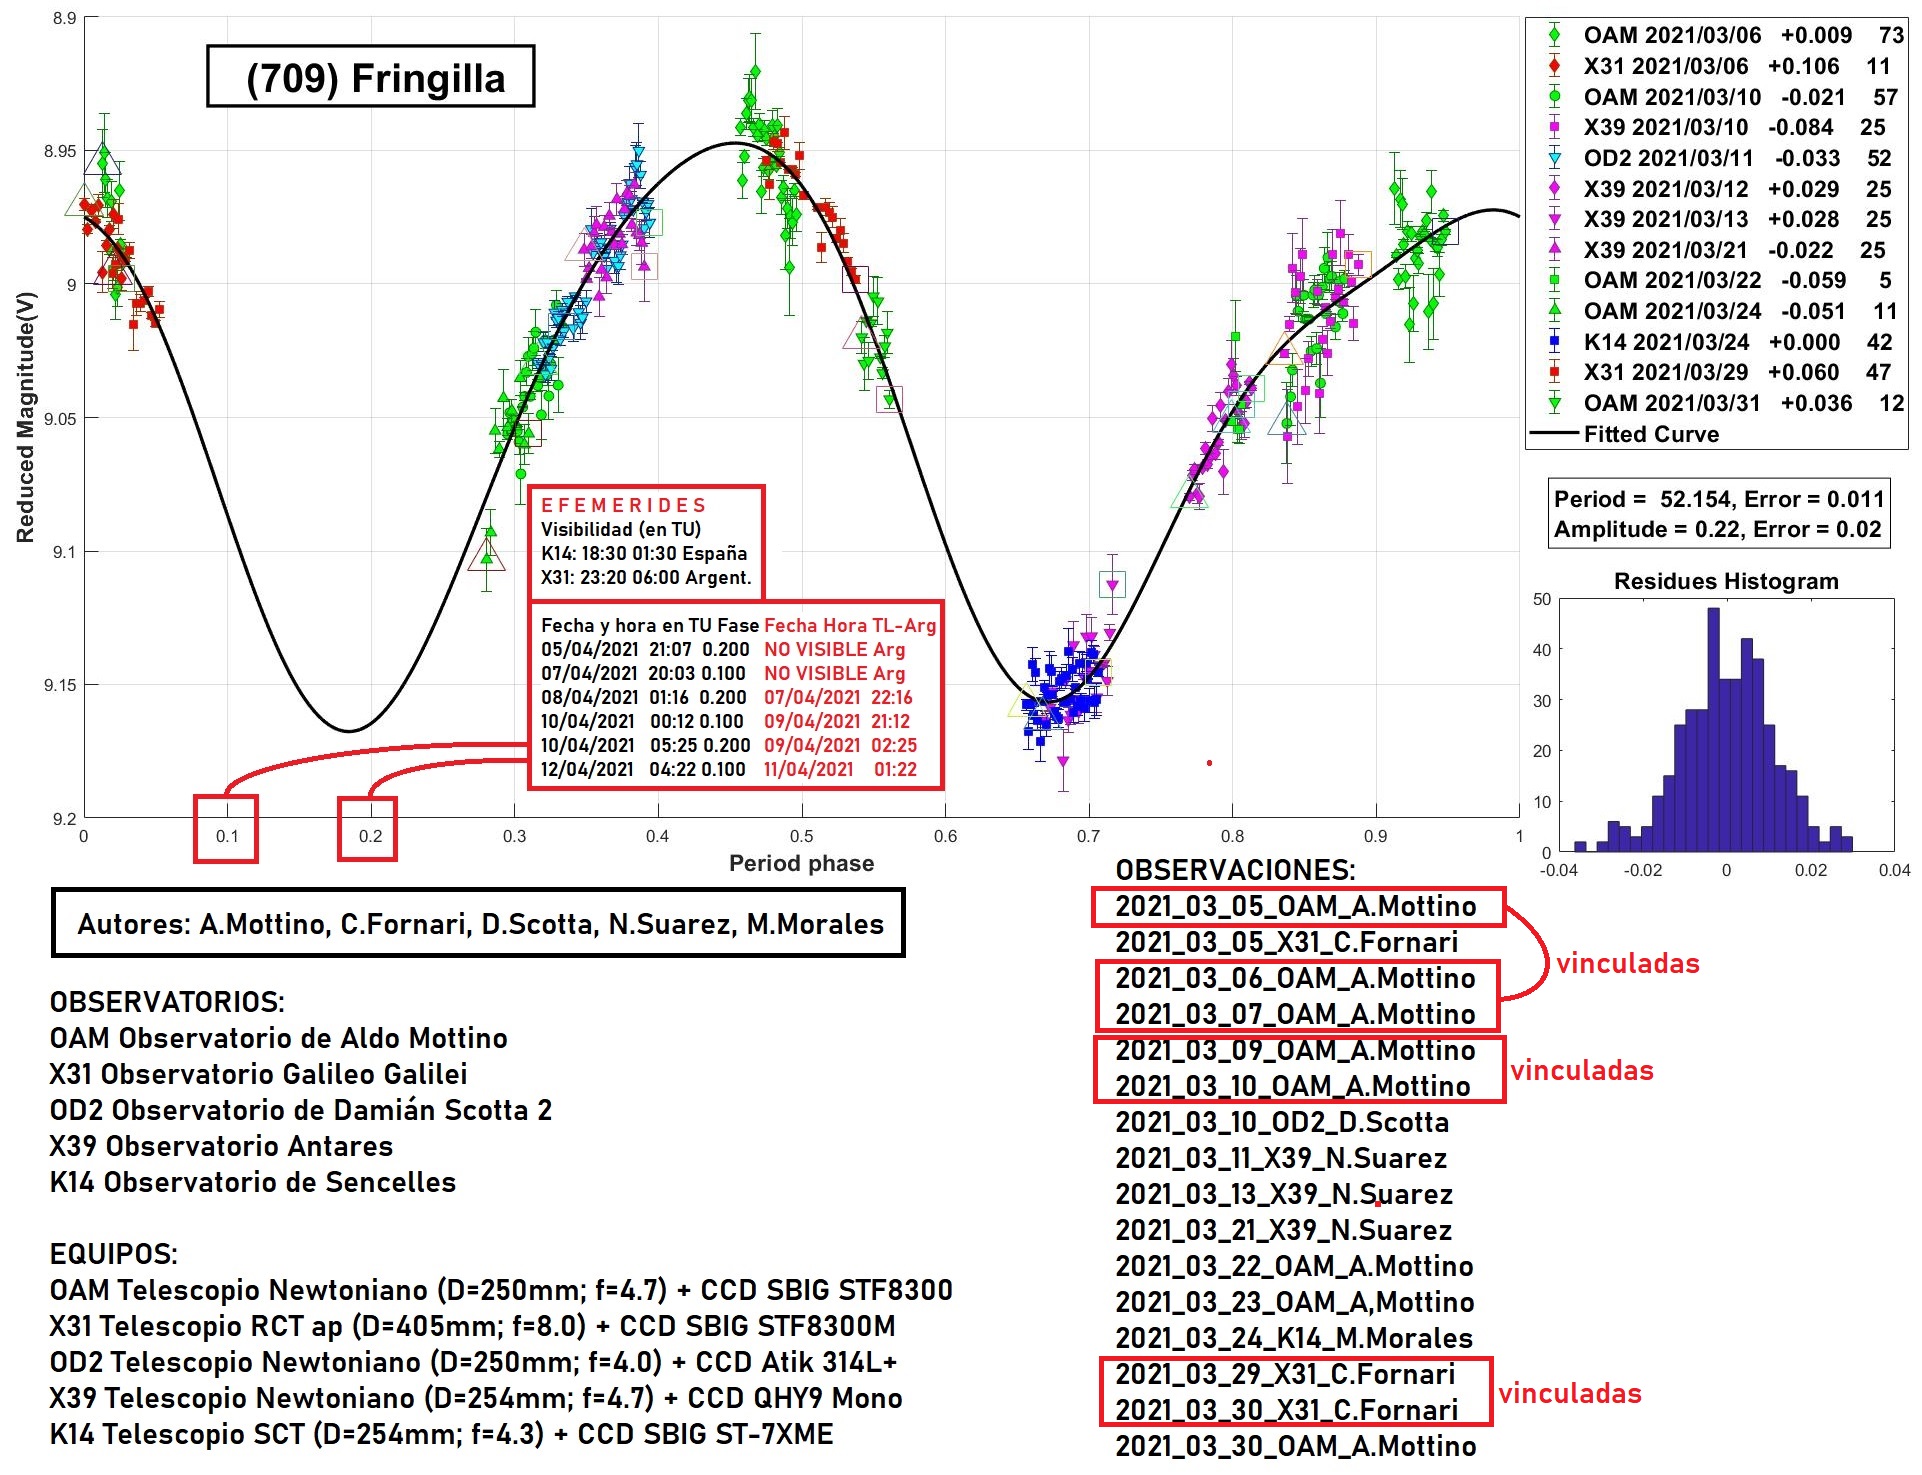Screen dimensions: 1922x1475
Task: Click observation 2021_03_07_OAM_A.Mottino
Action: point(1296,1014)
